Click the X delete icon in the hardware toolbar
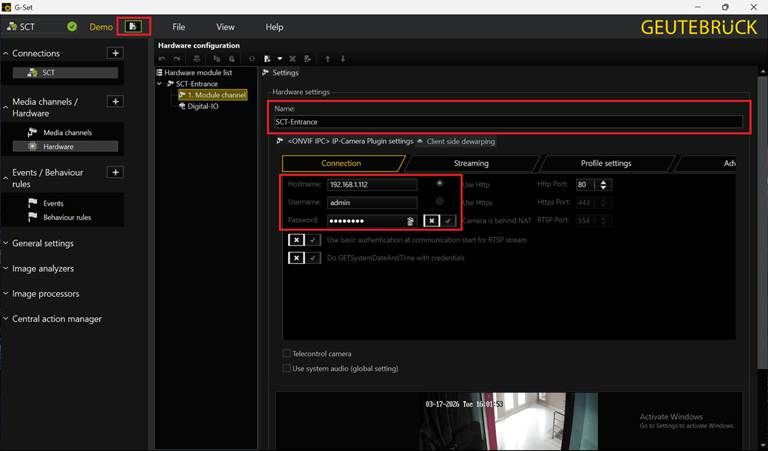This screenshot has height=451, width=768. pyautogui.click(x=292, y=59)
